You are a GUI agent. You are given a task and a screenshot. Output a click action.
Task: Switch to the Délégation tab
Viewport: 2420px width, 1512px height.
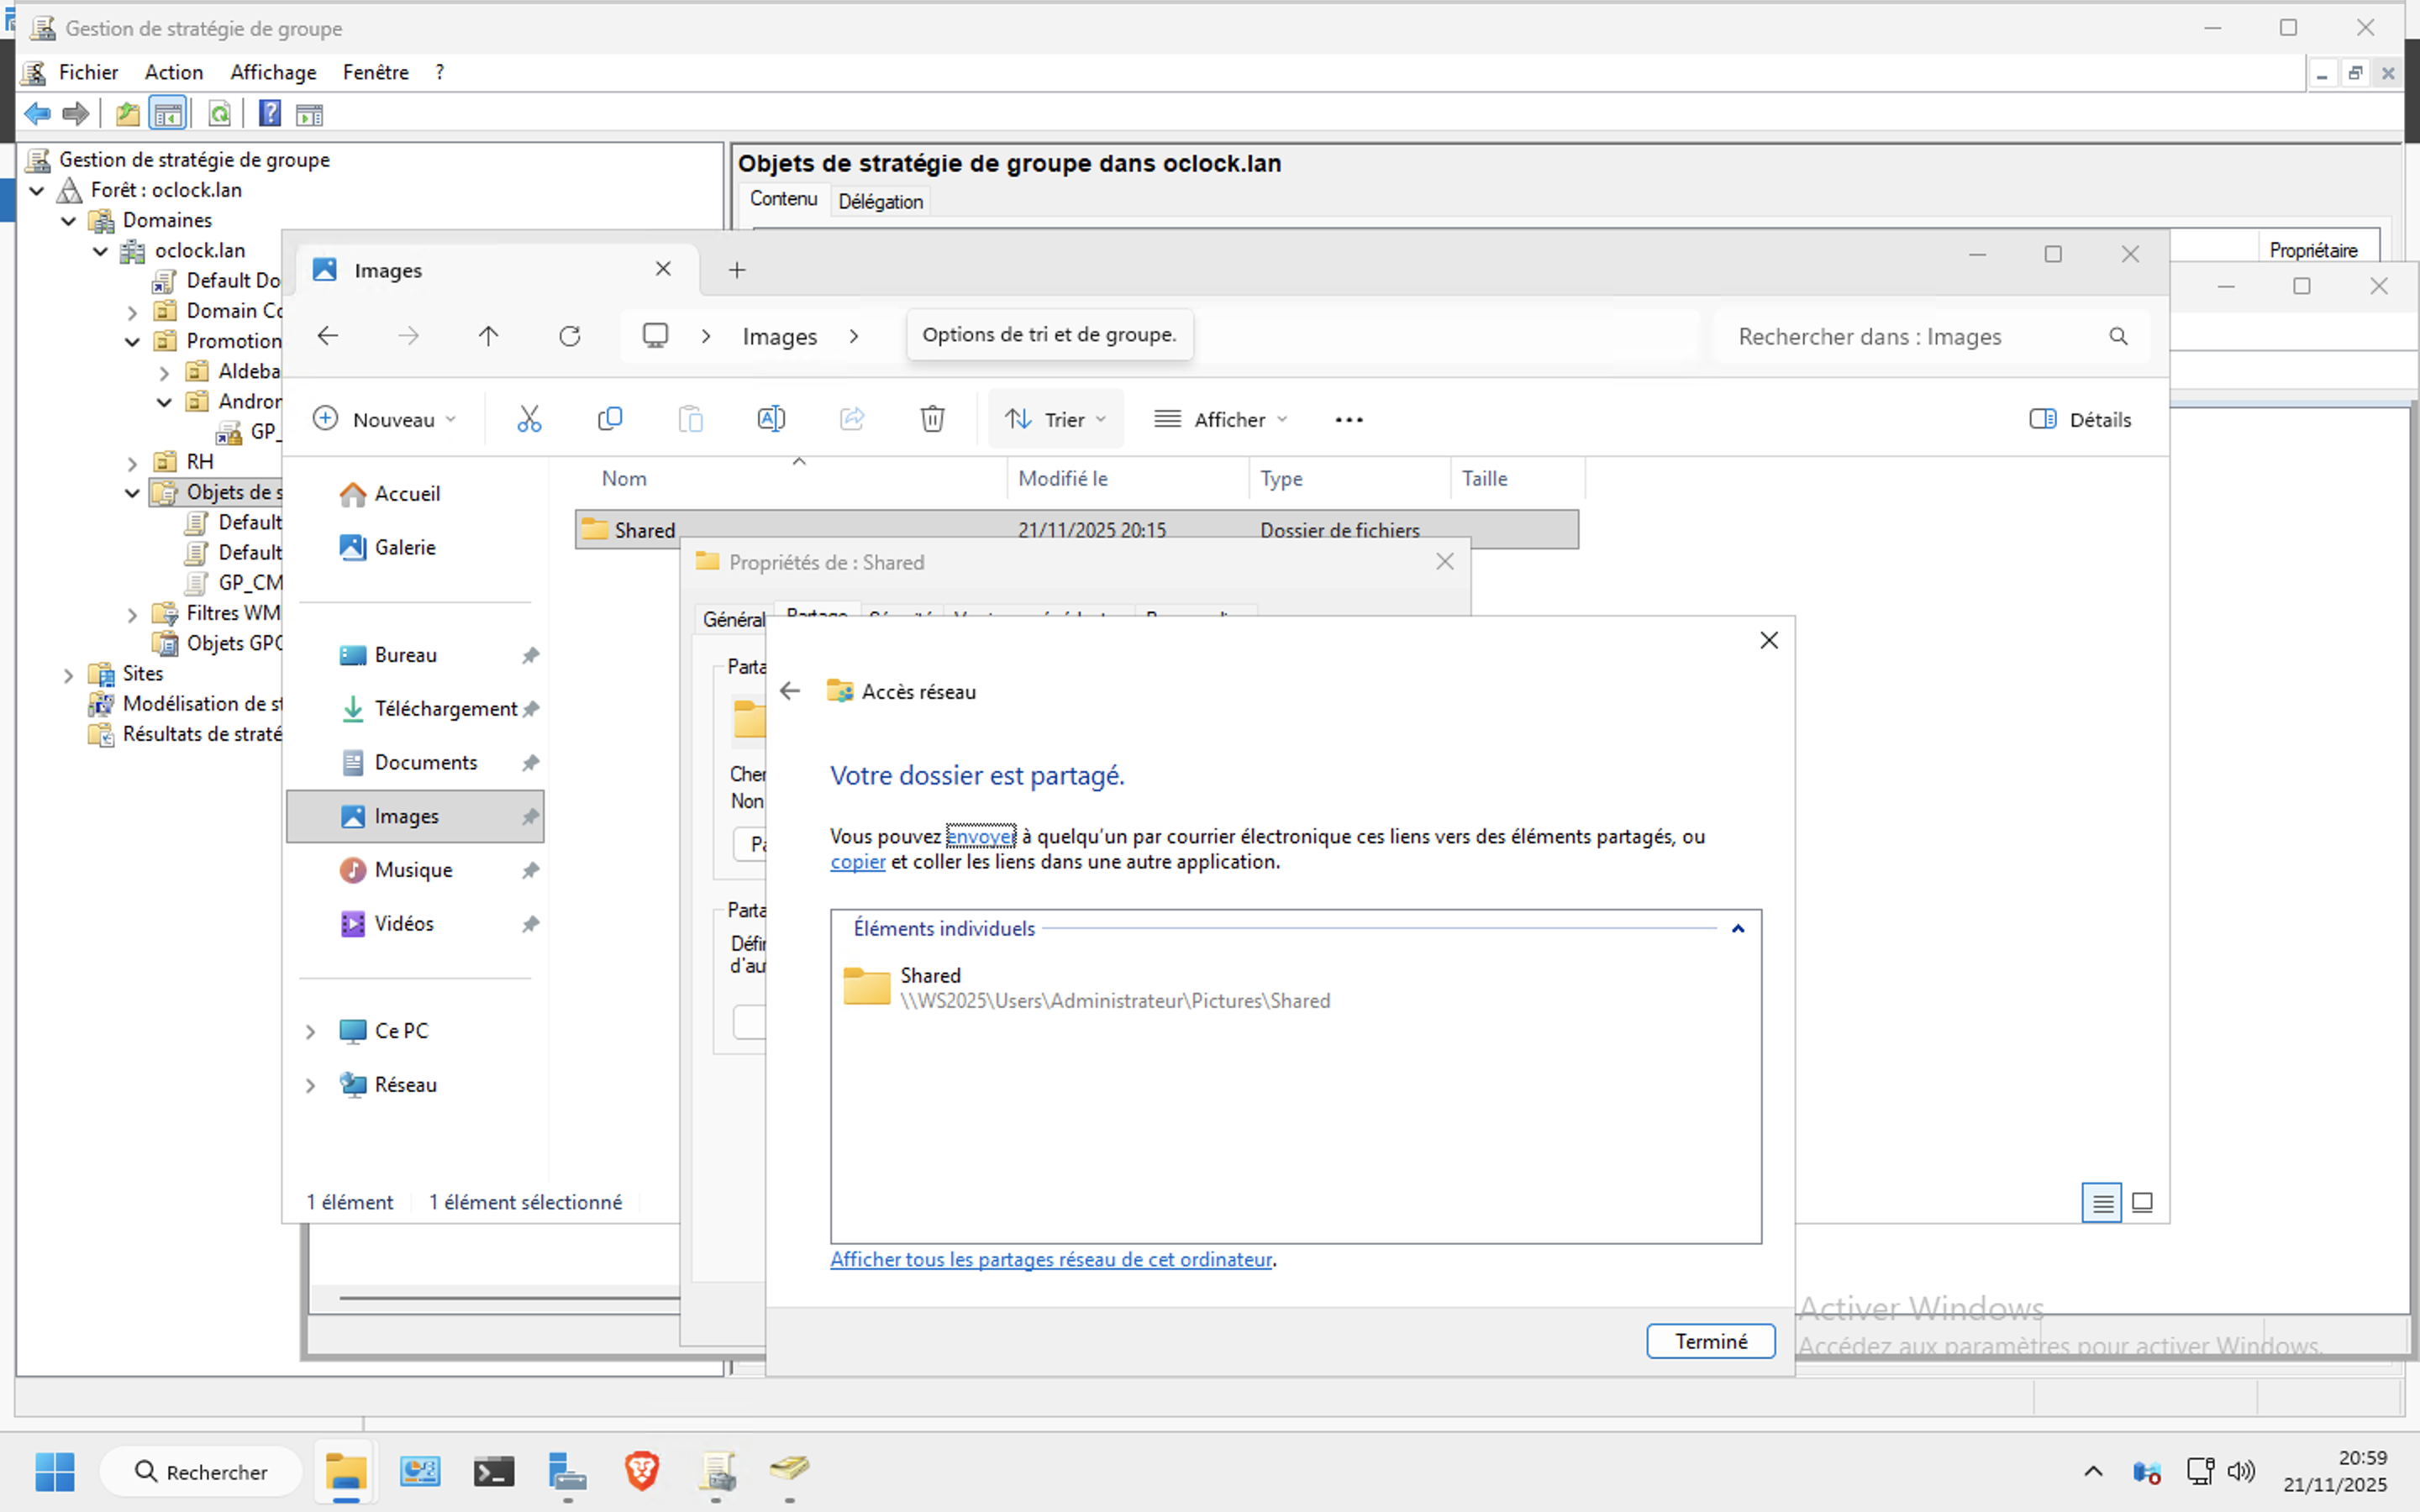880,201
